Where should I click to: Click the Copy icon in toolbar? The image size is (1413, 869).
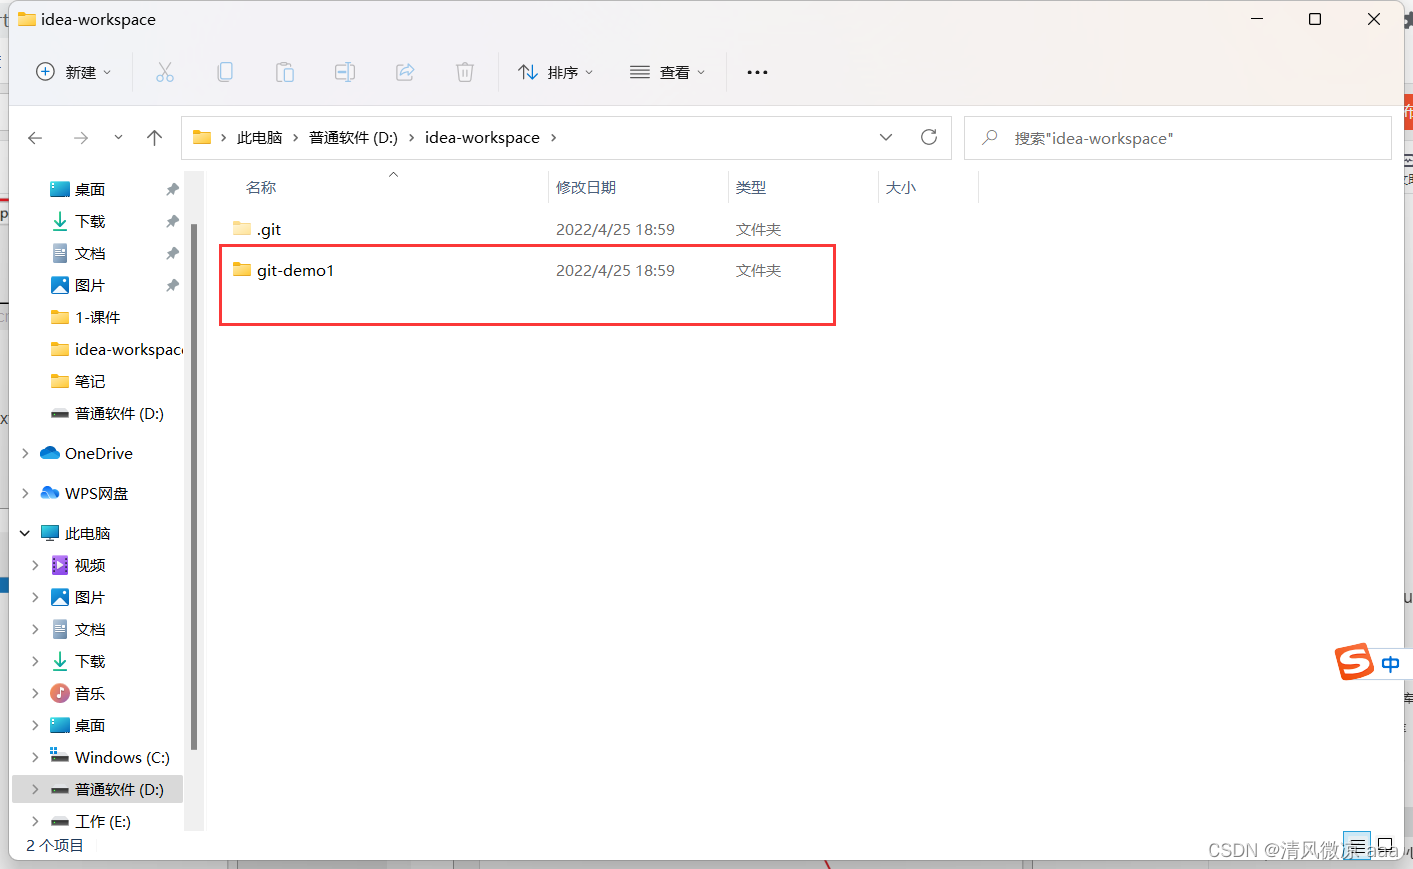(x=225, y=72)
